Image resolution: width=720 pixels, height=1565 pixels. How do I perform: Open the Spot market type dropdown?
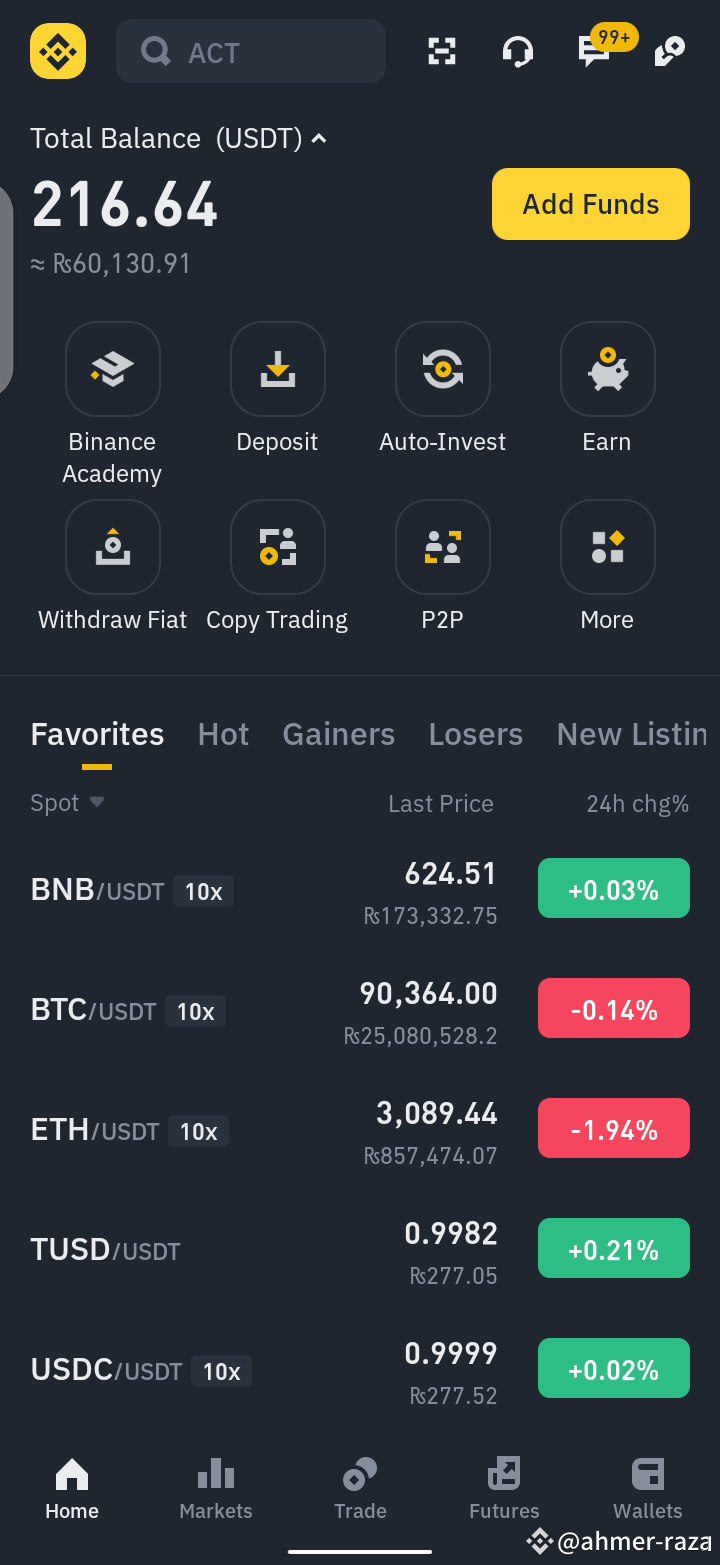(x=67, y=803)
